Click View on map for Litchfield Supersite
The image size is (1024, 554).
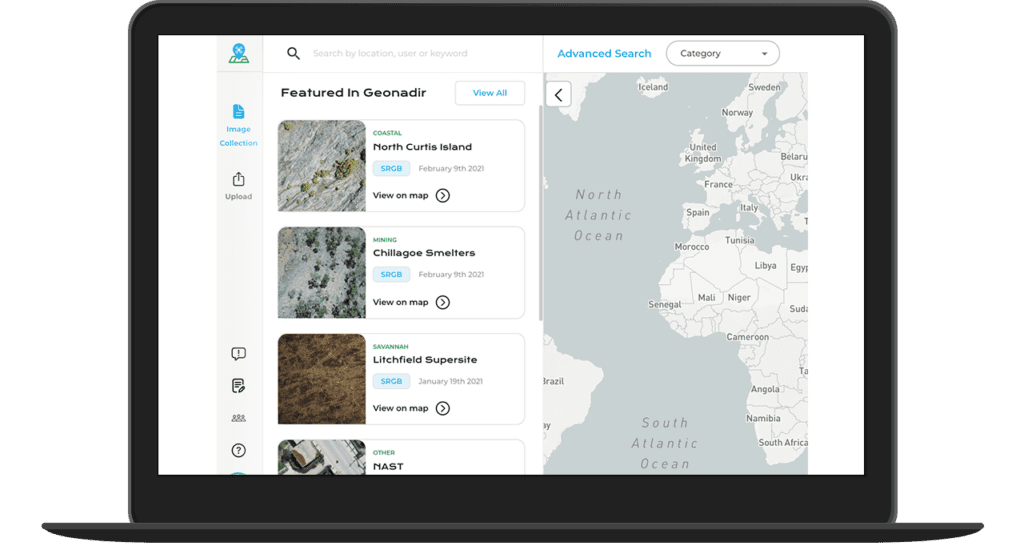(x=400, y=408)
